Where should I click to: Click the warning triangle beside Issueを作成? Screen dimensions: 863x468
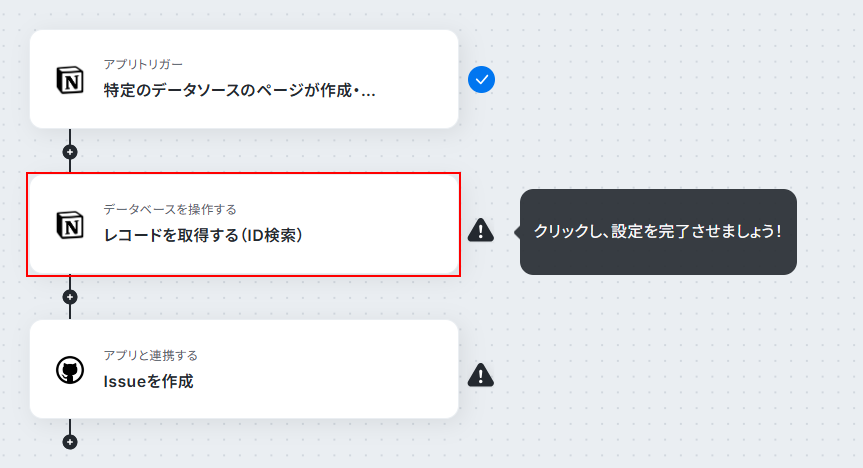coord(480,375)
